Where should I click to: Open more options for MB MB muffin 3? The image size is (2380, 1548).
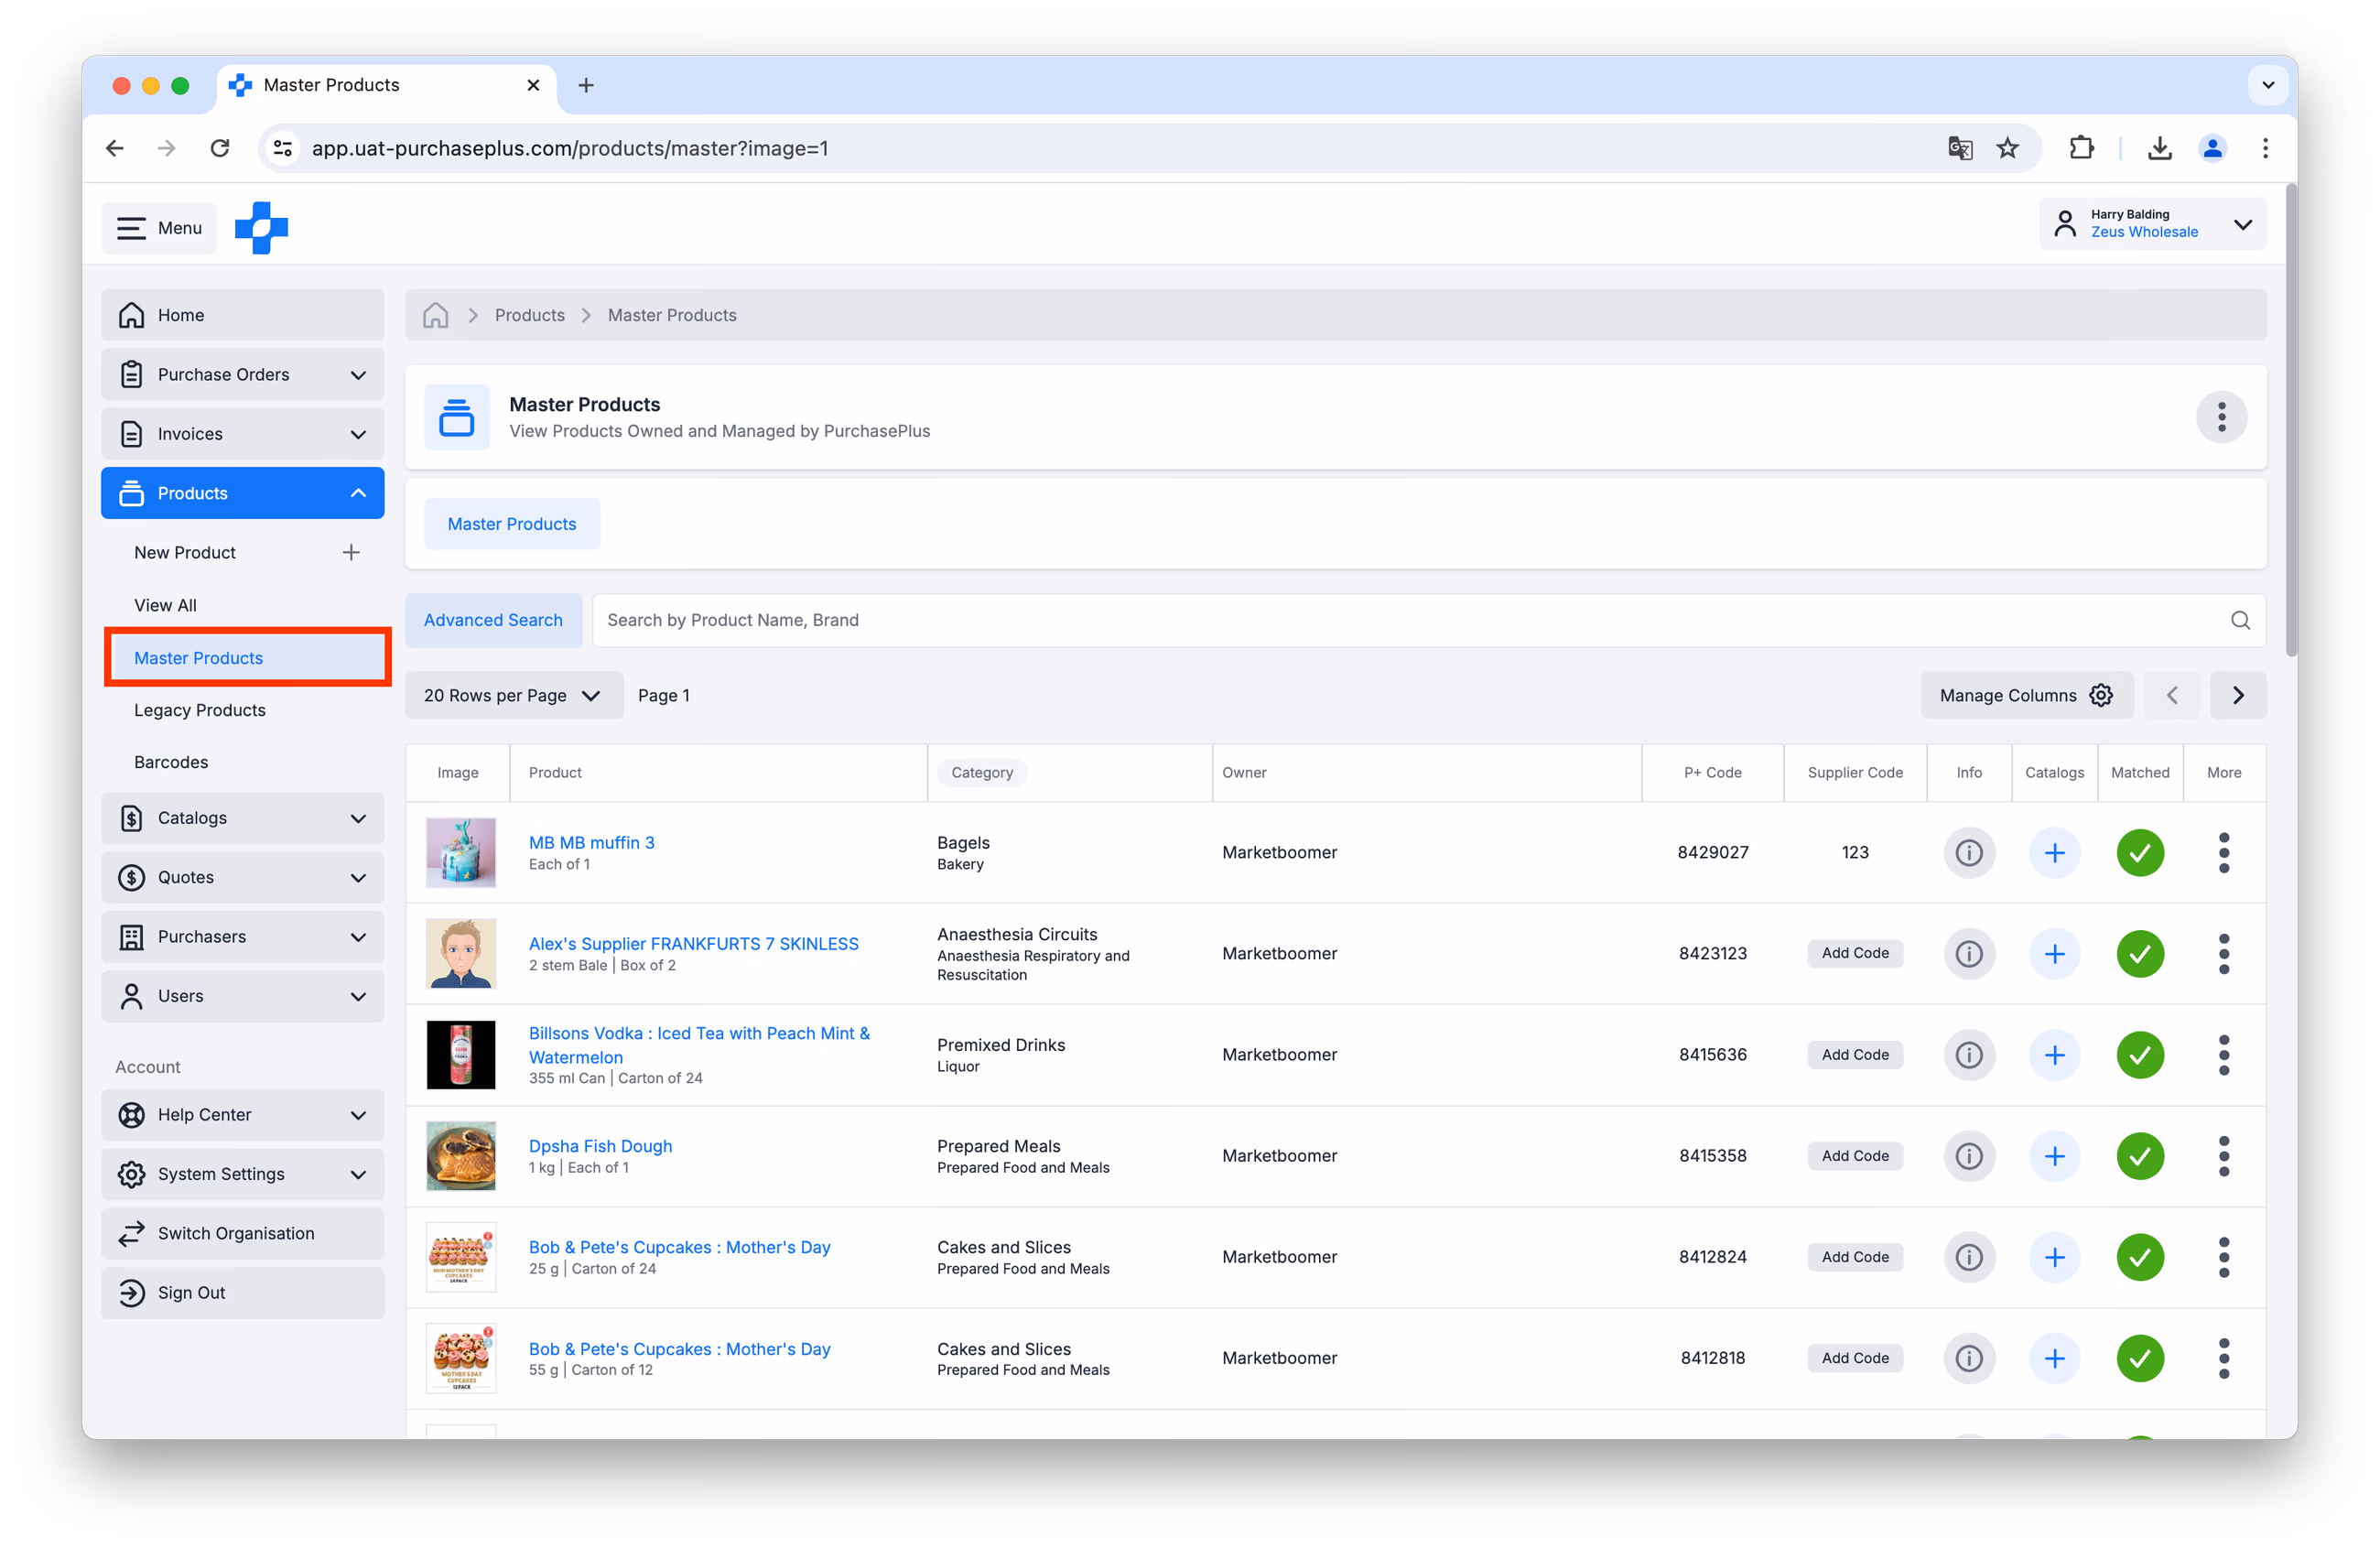(2223, 853)
